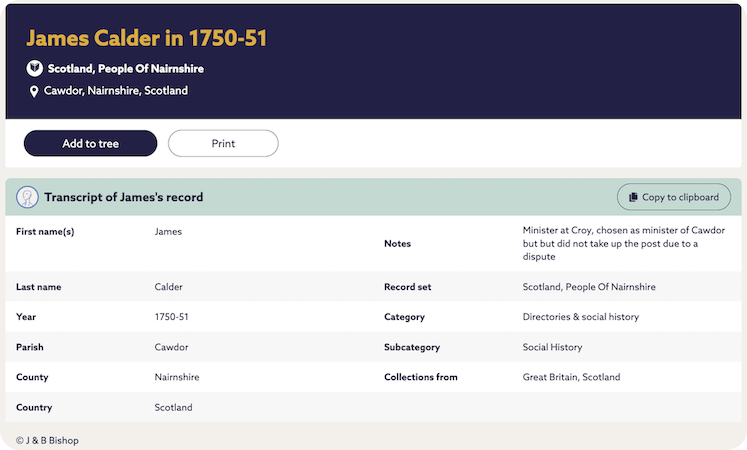Click the Parish value Cawdor
The image size is (747, 450).
(x=172, y=347)
